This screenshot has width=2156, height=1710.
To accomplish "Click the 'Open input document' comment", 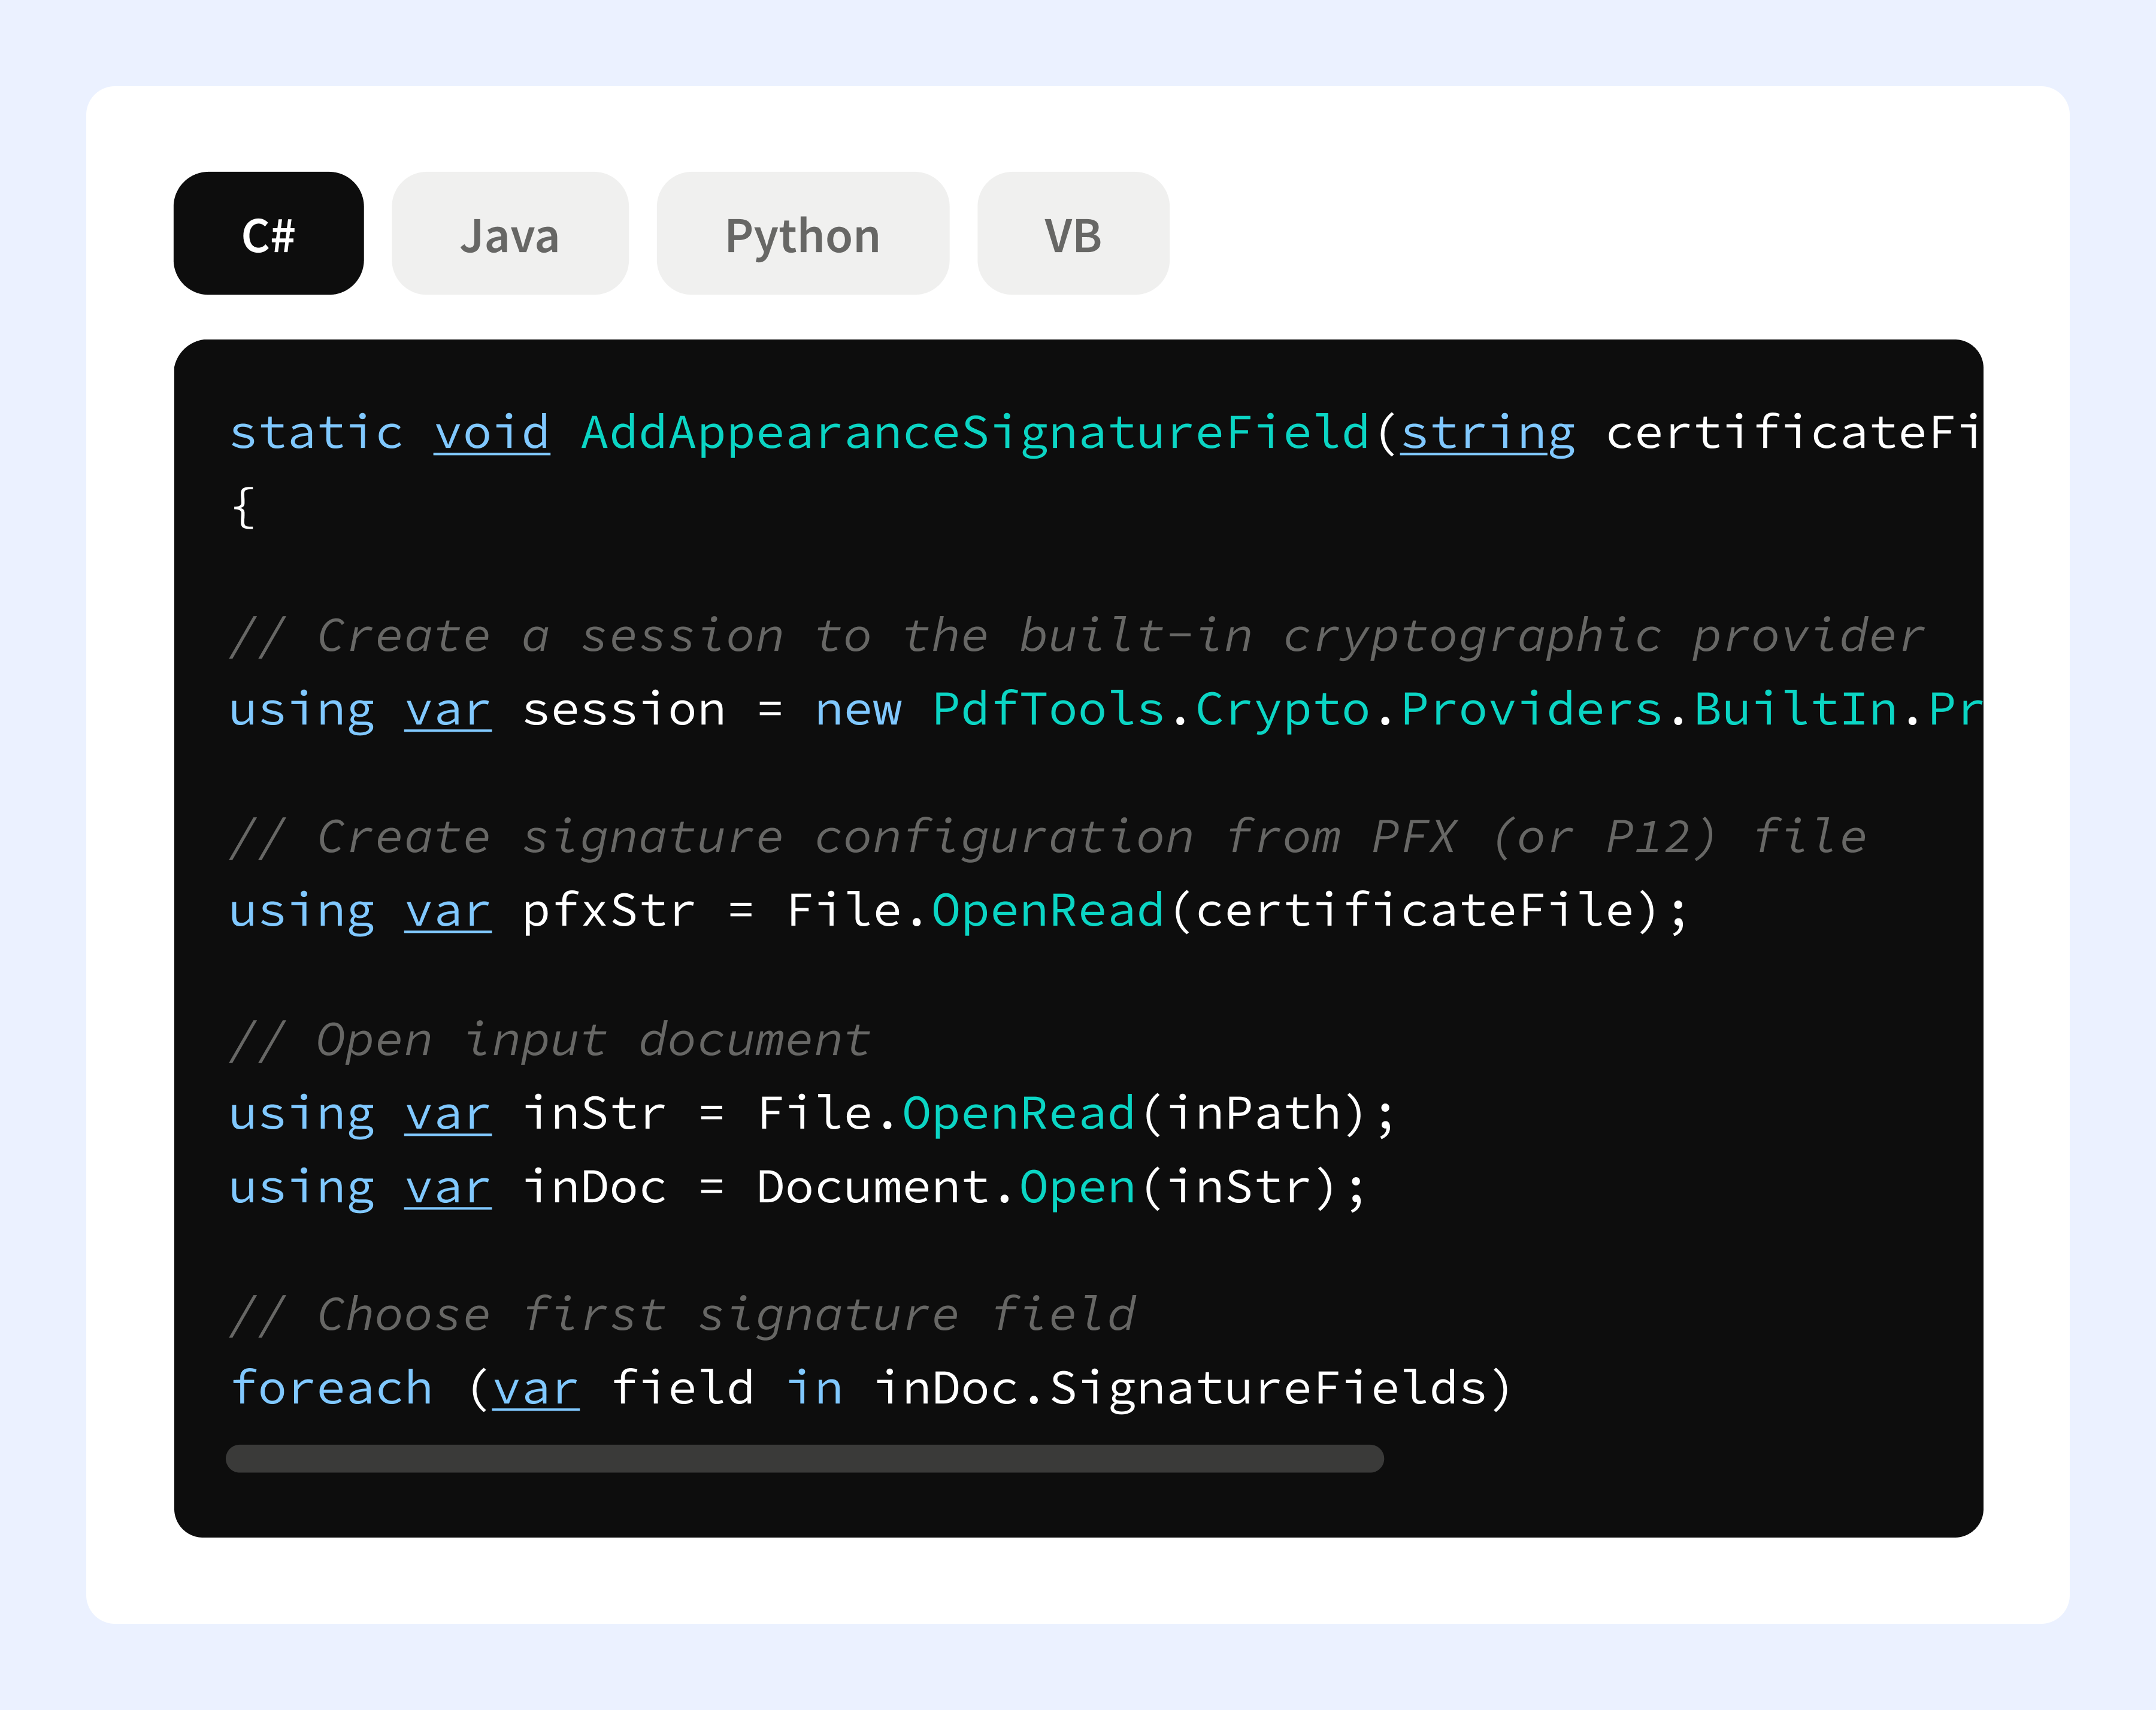I will pos(550,1040).
